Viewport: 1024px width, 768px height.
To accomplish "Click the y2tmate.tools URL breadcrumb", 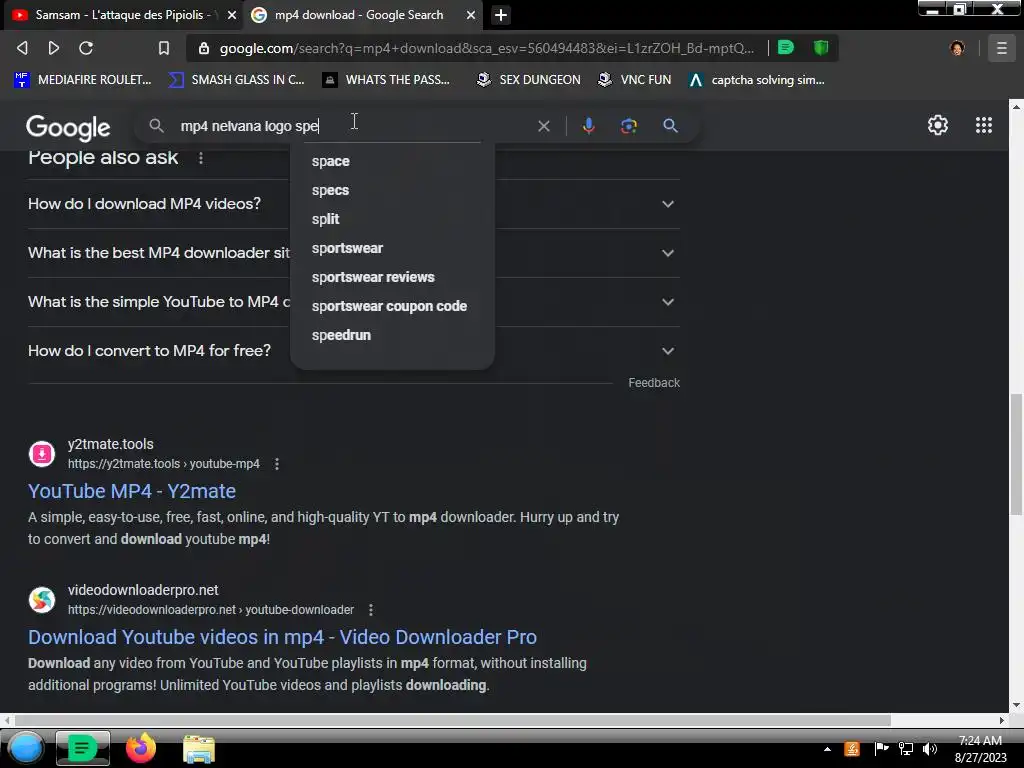I will pyautogui.click(x=163, y=464).
